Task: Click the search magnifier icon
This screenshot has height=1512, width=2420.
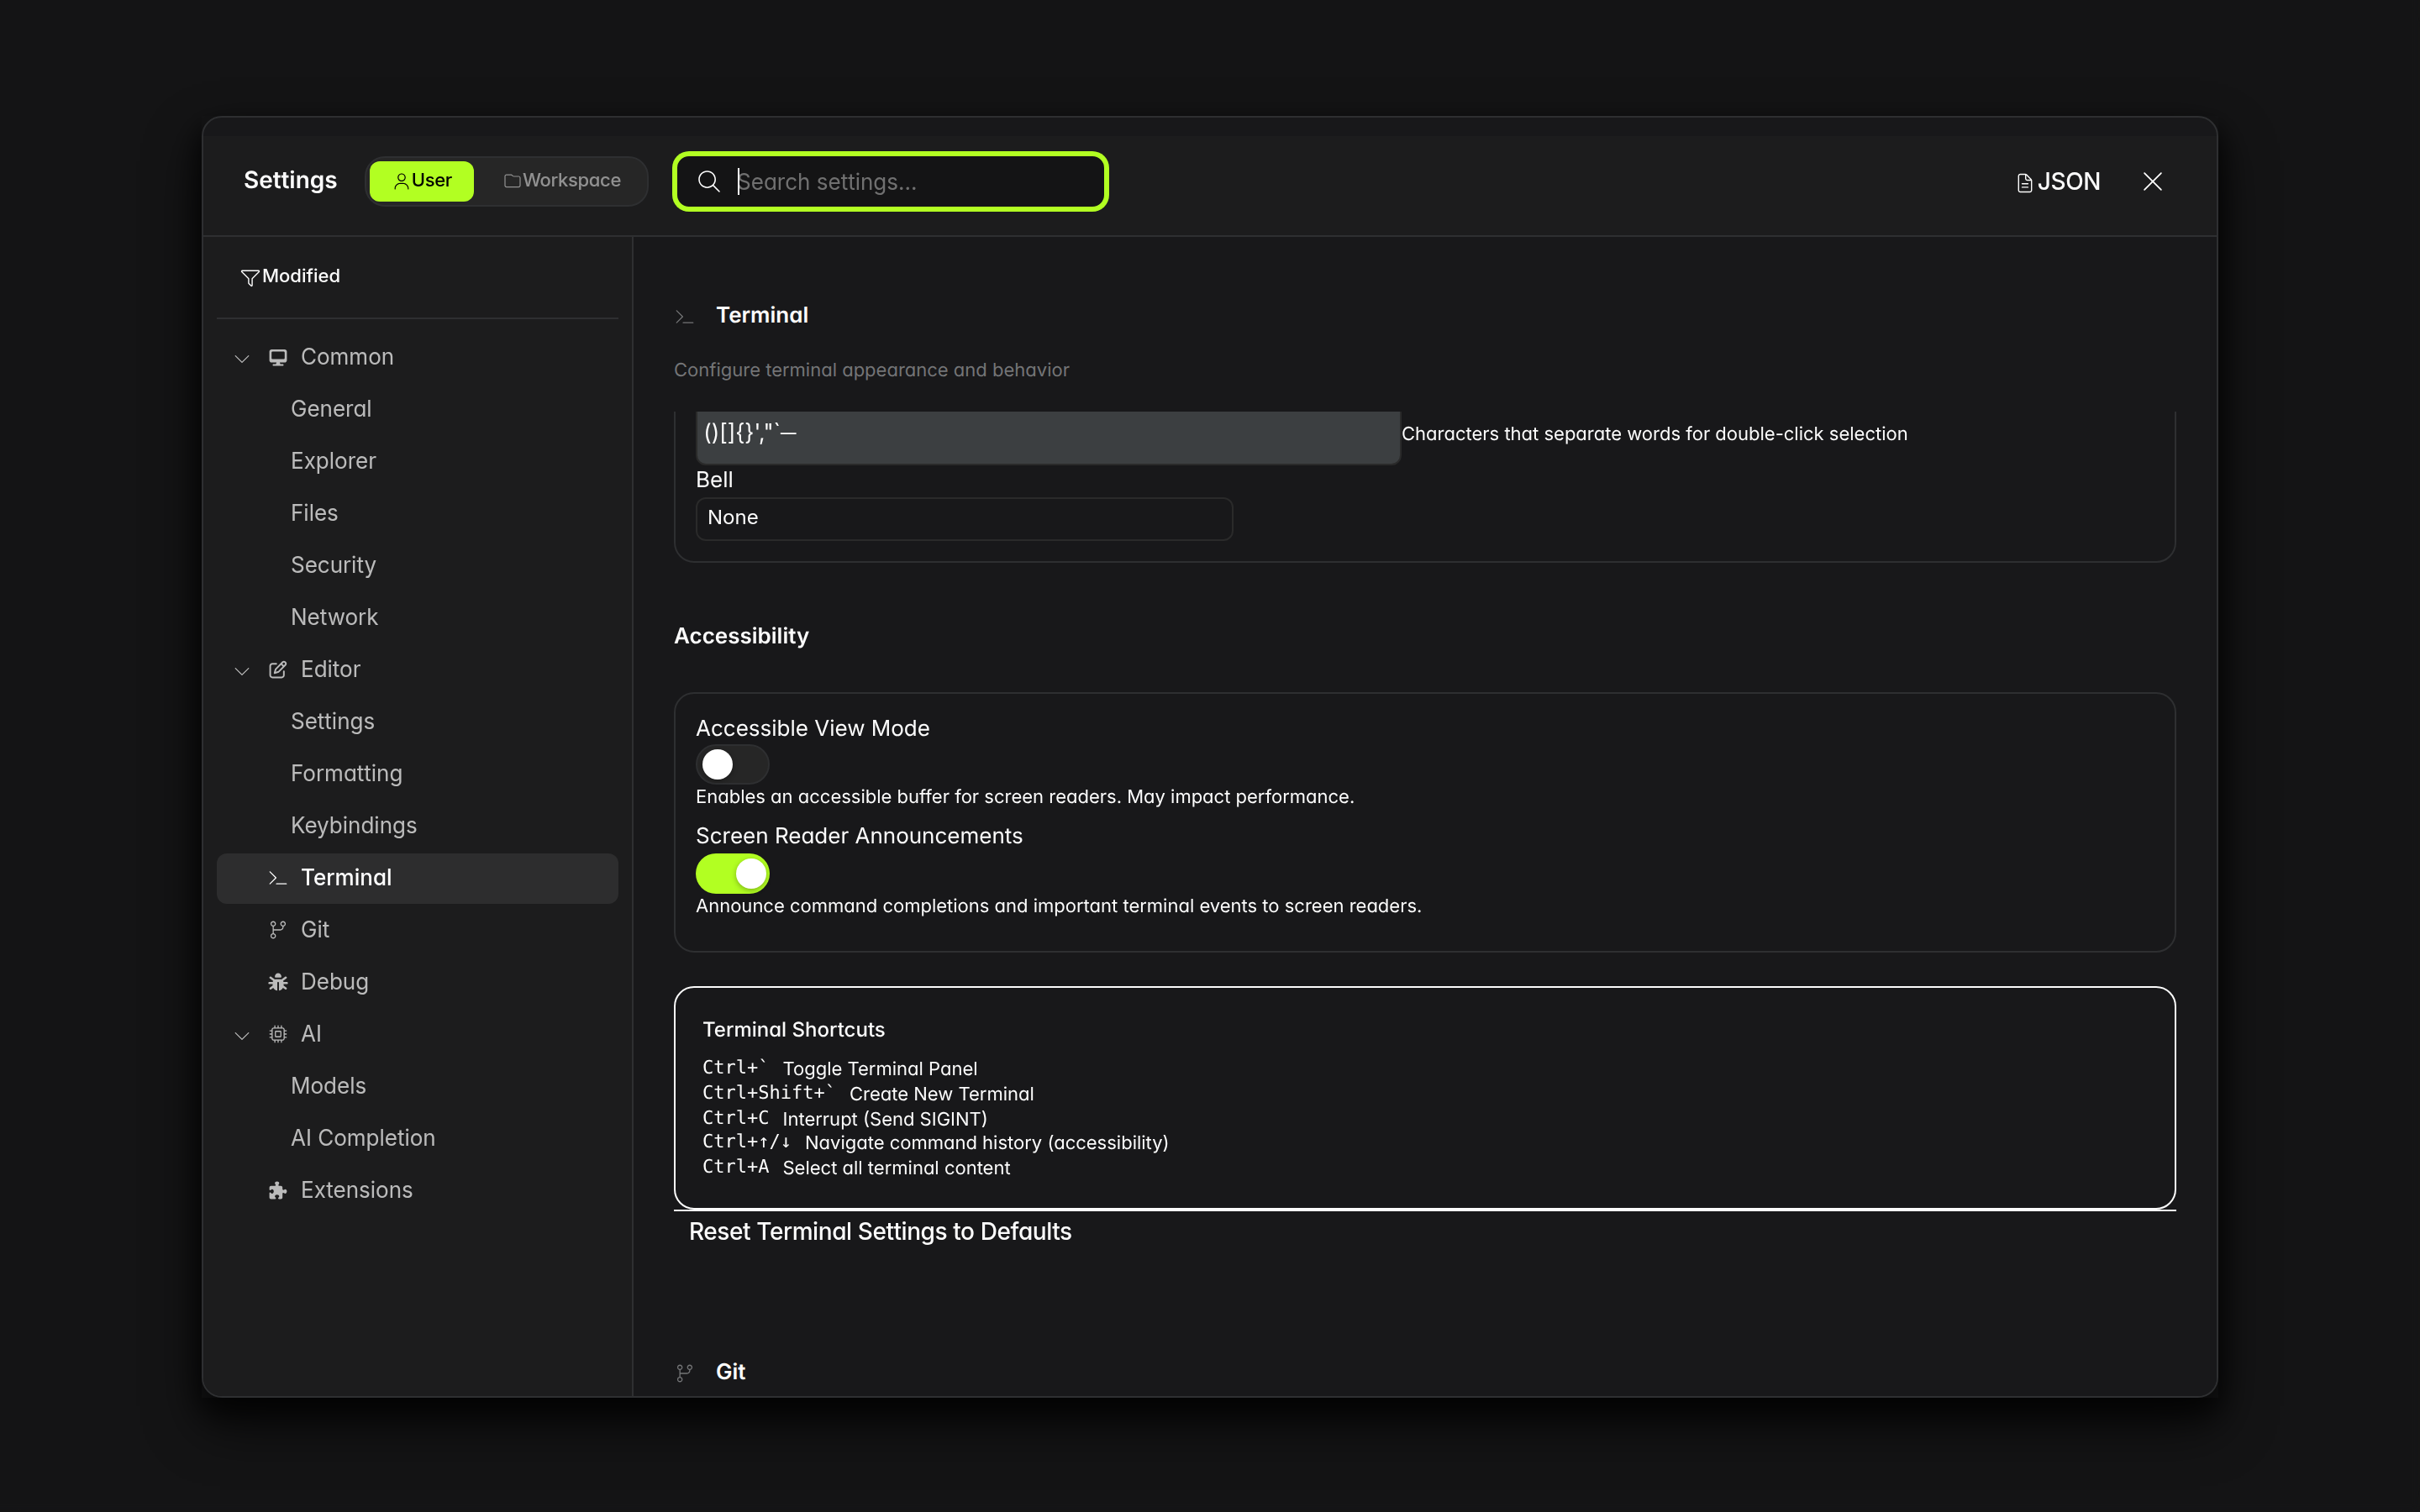Action: (708, 181)
